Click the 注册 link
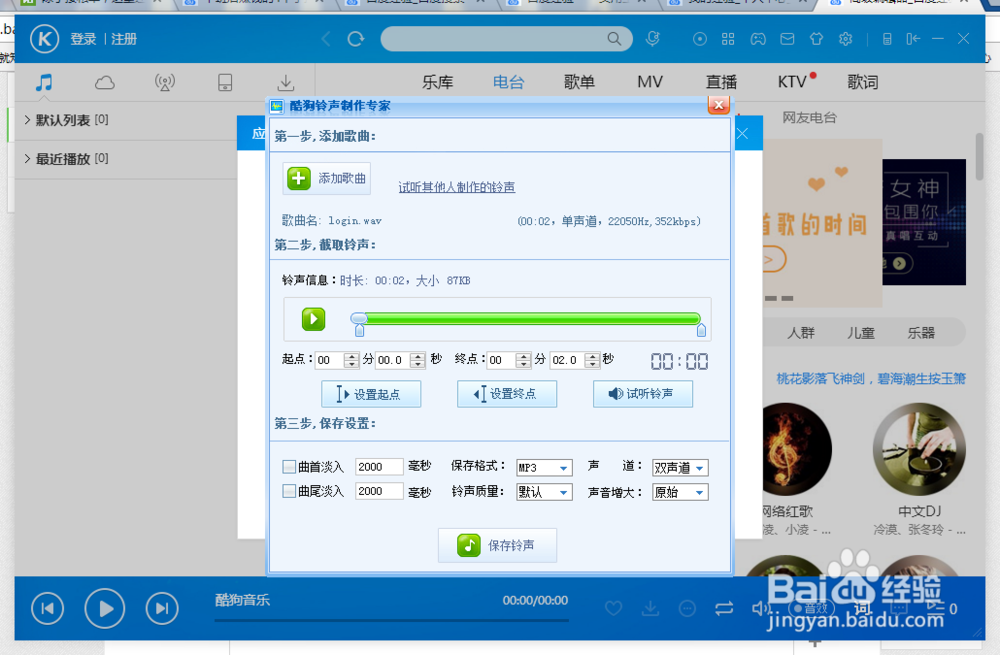This screenshot has width=1000, height=655. coord(124,39)
